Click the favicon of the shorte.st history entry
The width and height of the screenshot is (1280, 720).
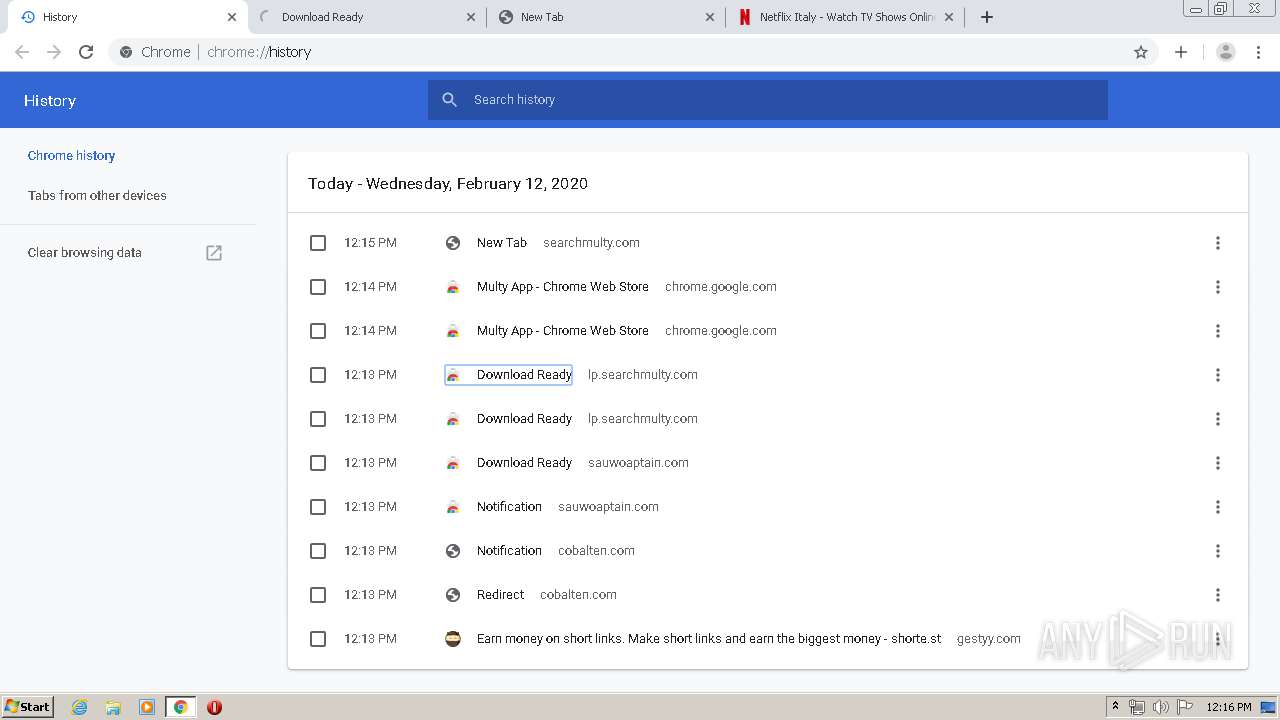tap(453, 639)
